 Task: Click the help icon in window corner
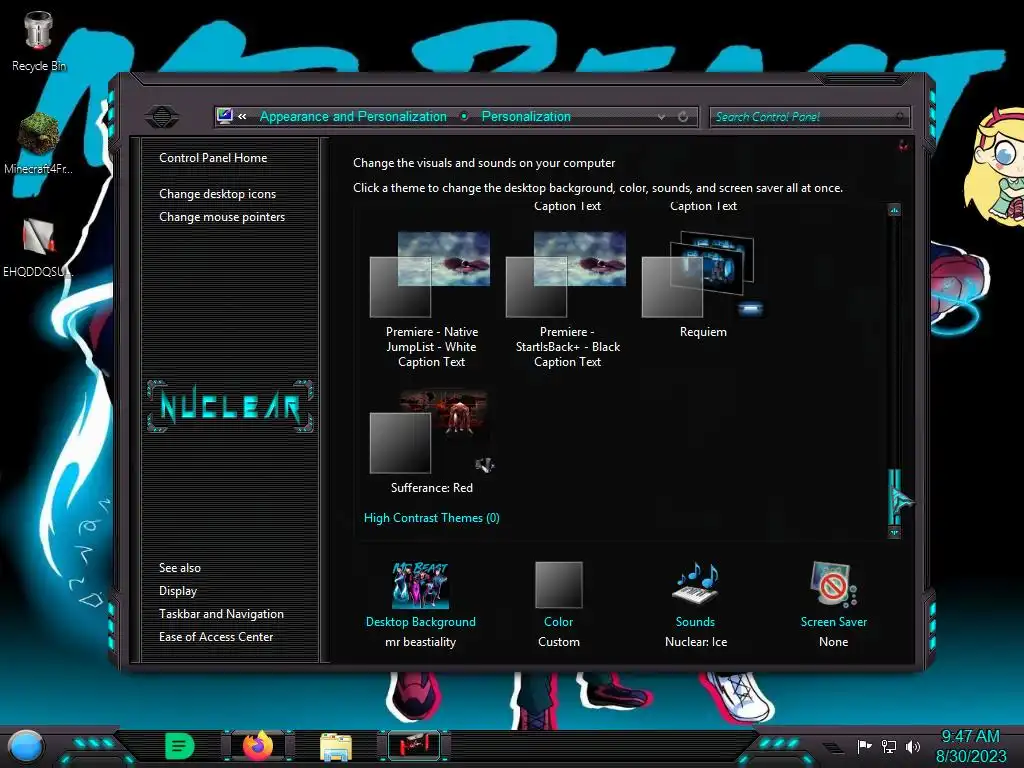903,145
